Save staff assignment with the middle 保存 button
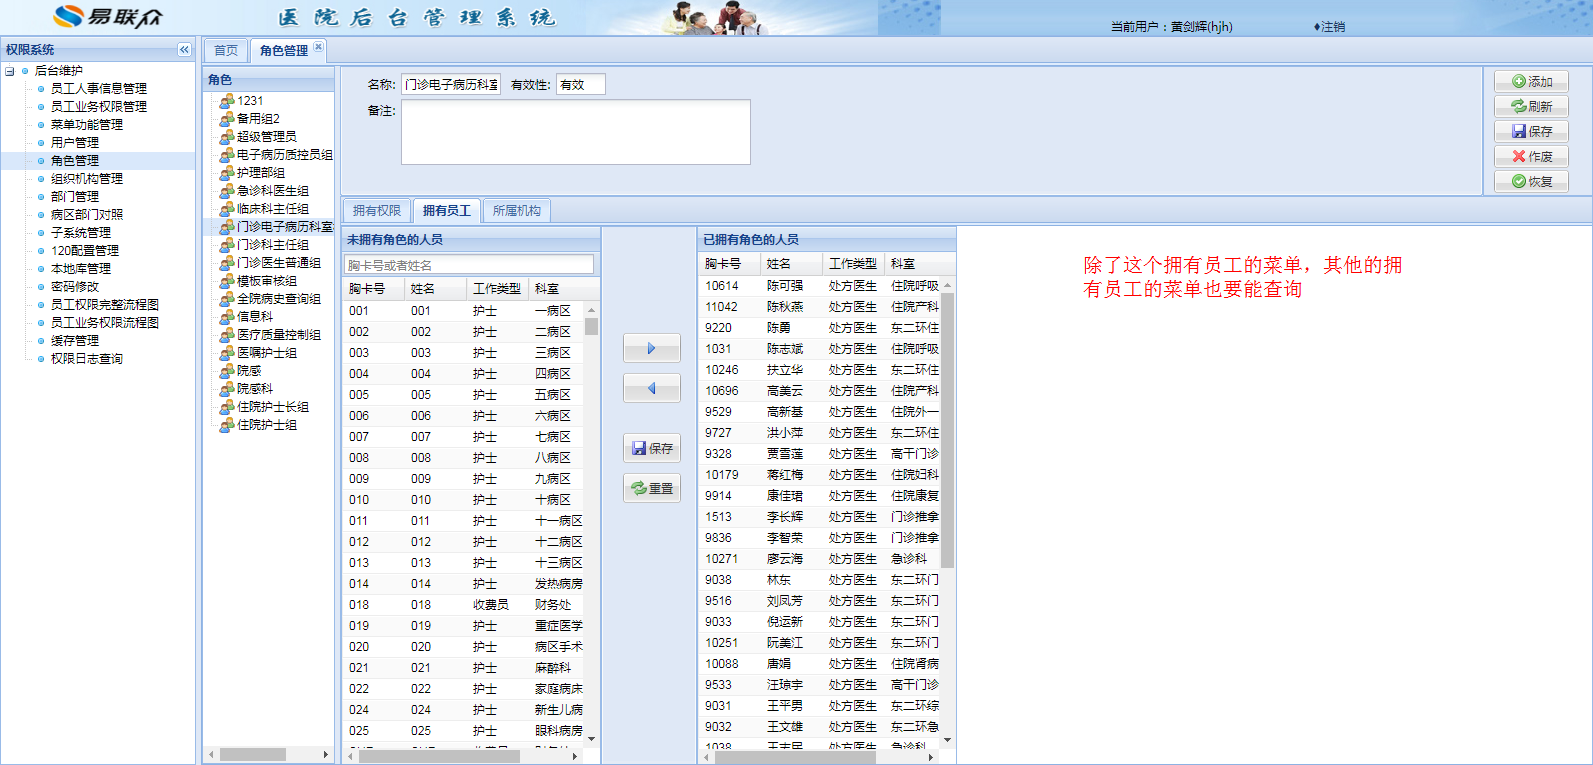The height and width of the screenshot is (765, 1593). click(651, 448)
